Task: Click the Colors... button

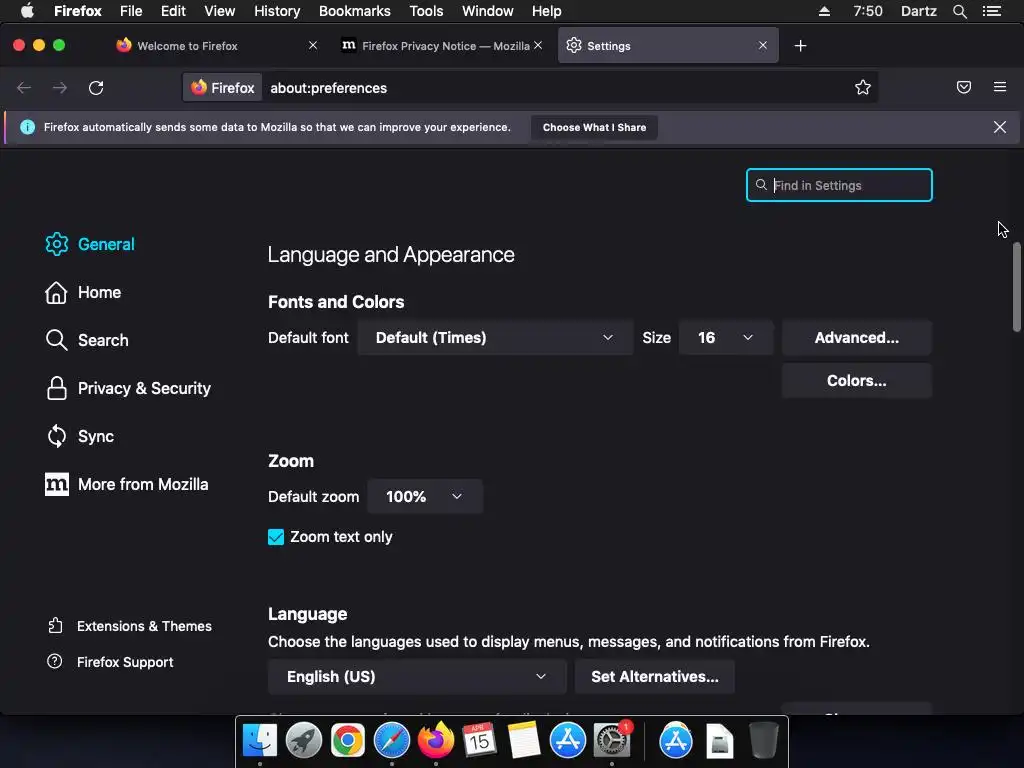Action: [857, 381]
